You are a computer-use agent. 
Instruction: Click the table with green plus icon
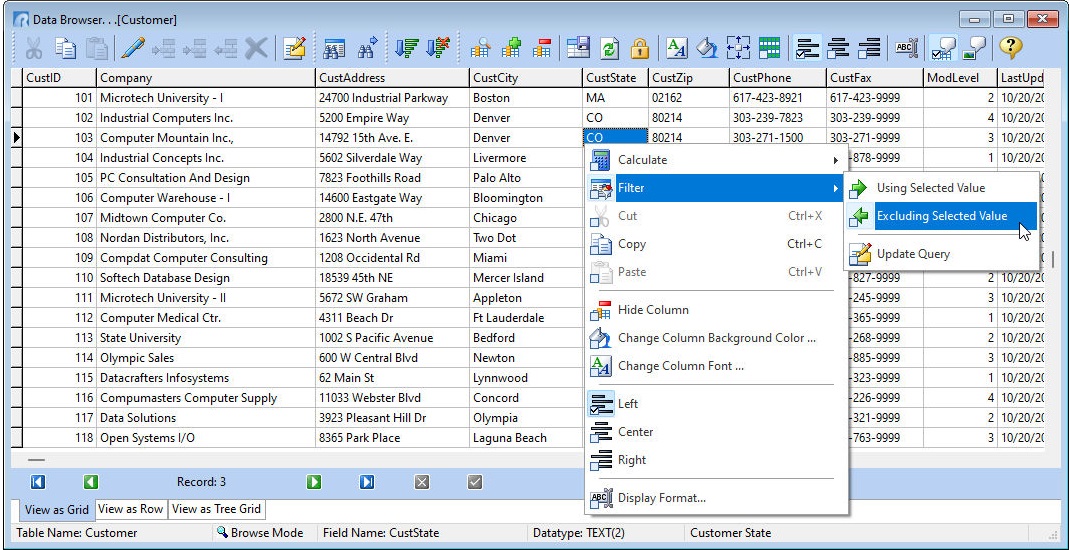[x=511, y=48]
